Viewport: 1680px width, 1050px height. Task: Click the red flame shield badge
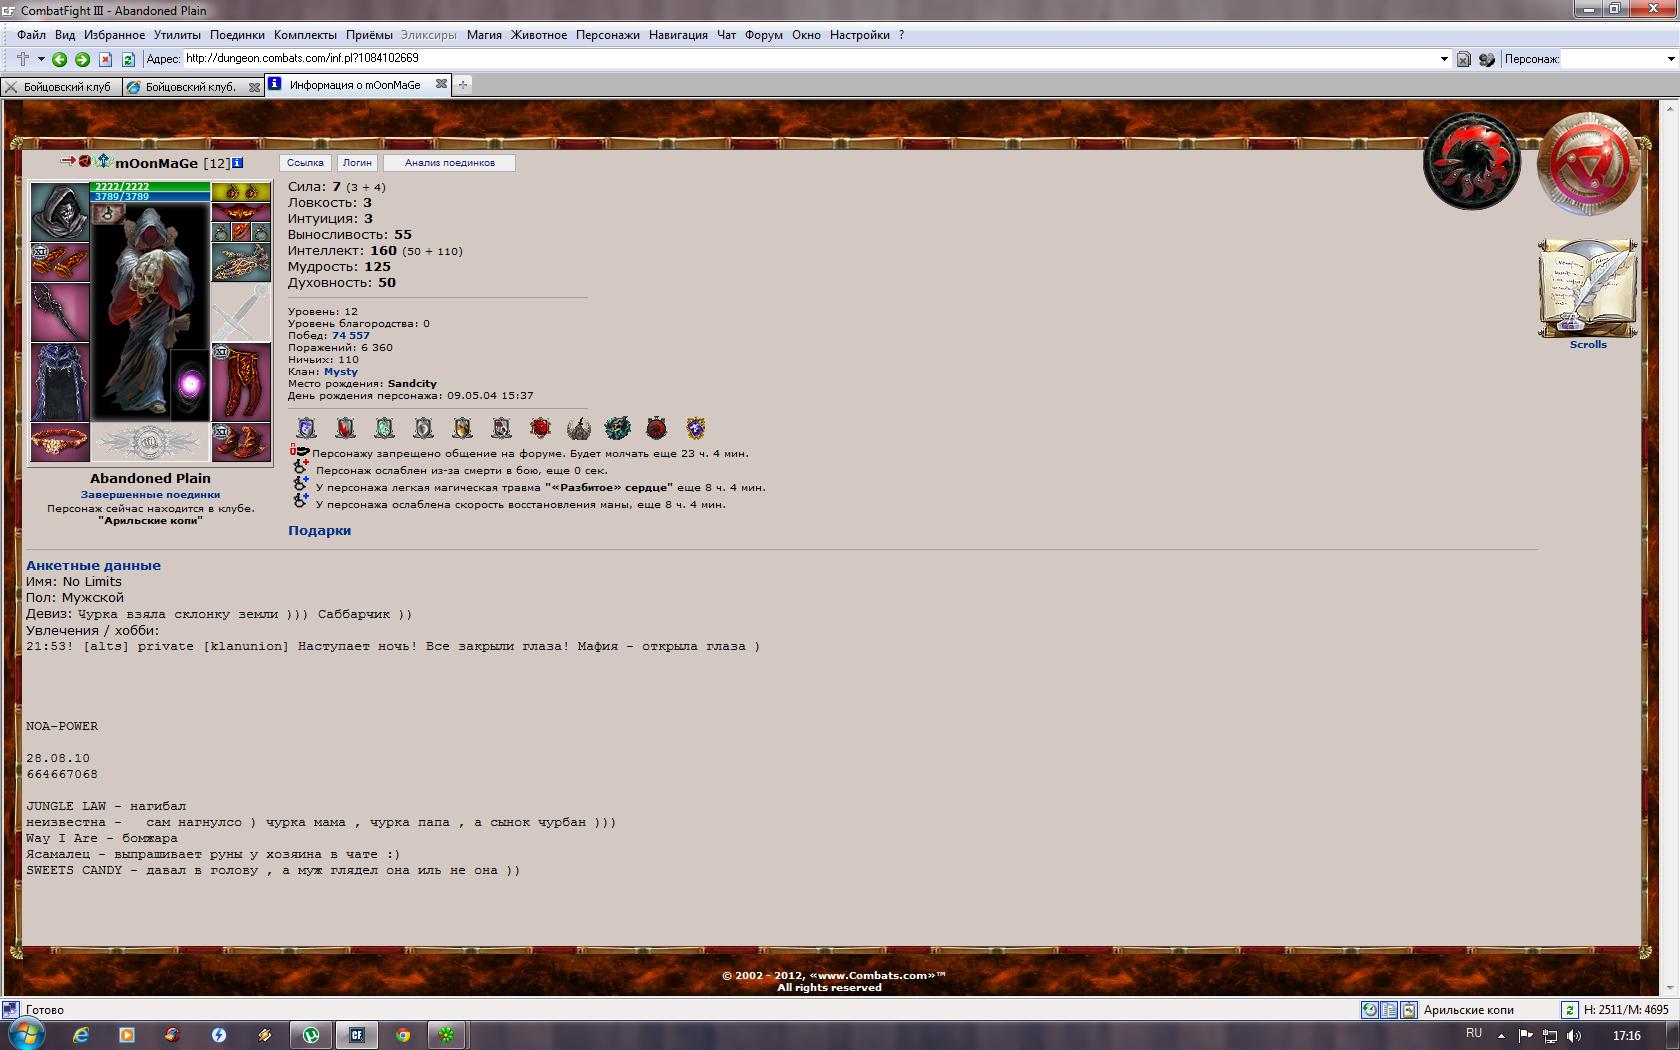[345, 428]
